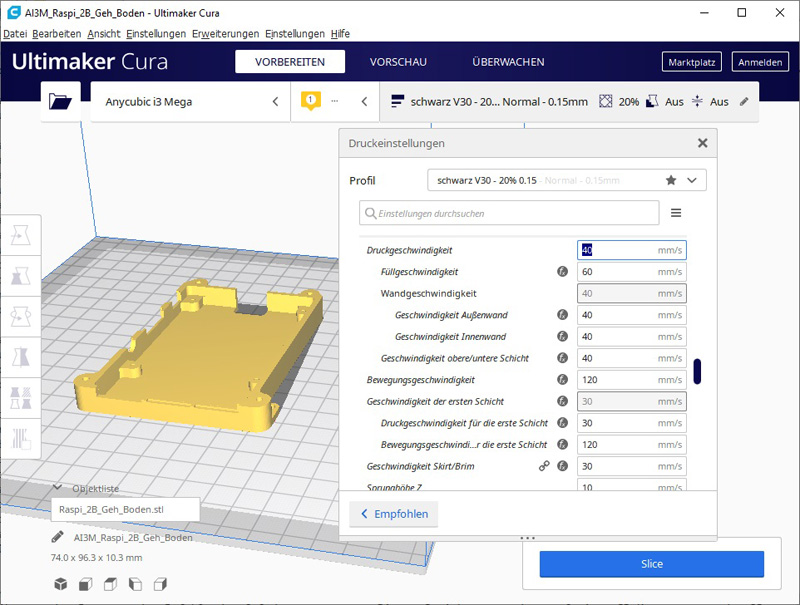Open the Ansicht menu
800x605 pixels.
click(x=104, y=34)
